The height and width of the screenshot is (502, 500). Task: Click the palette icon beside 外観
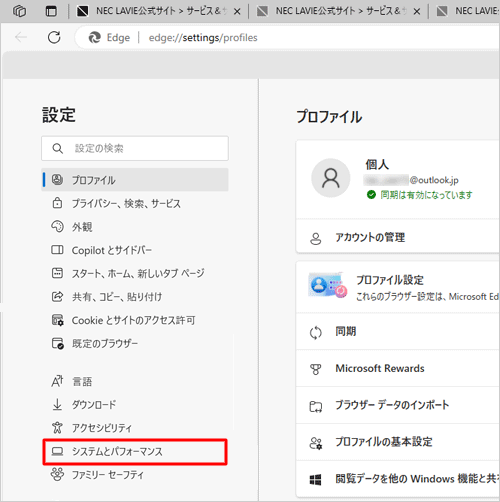tap(57, 226)
